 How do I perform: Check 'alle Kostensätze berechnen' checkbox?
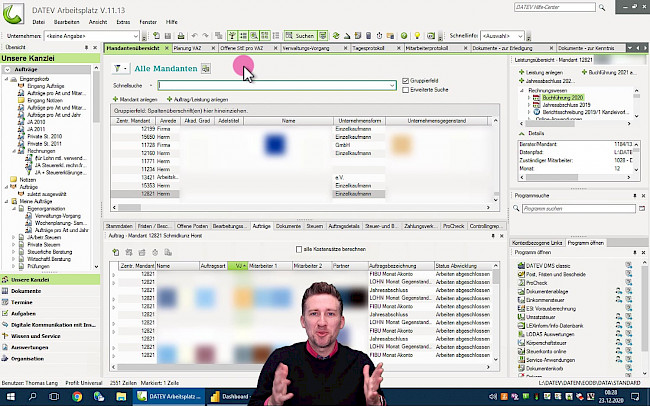tap(299, 248)
